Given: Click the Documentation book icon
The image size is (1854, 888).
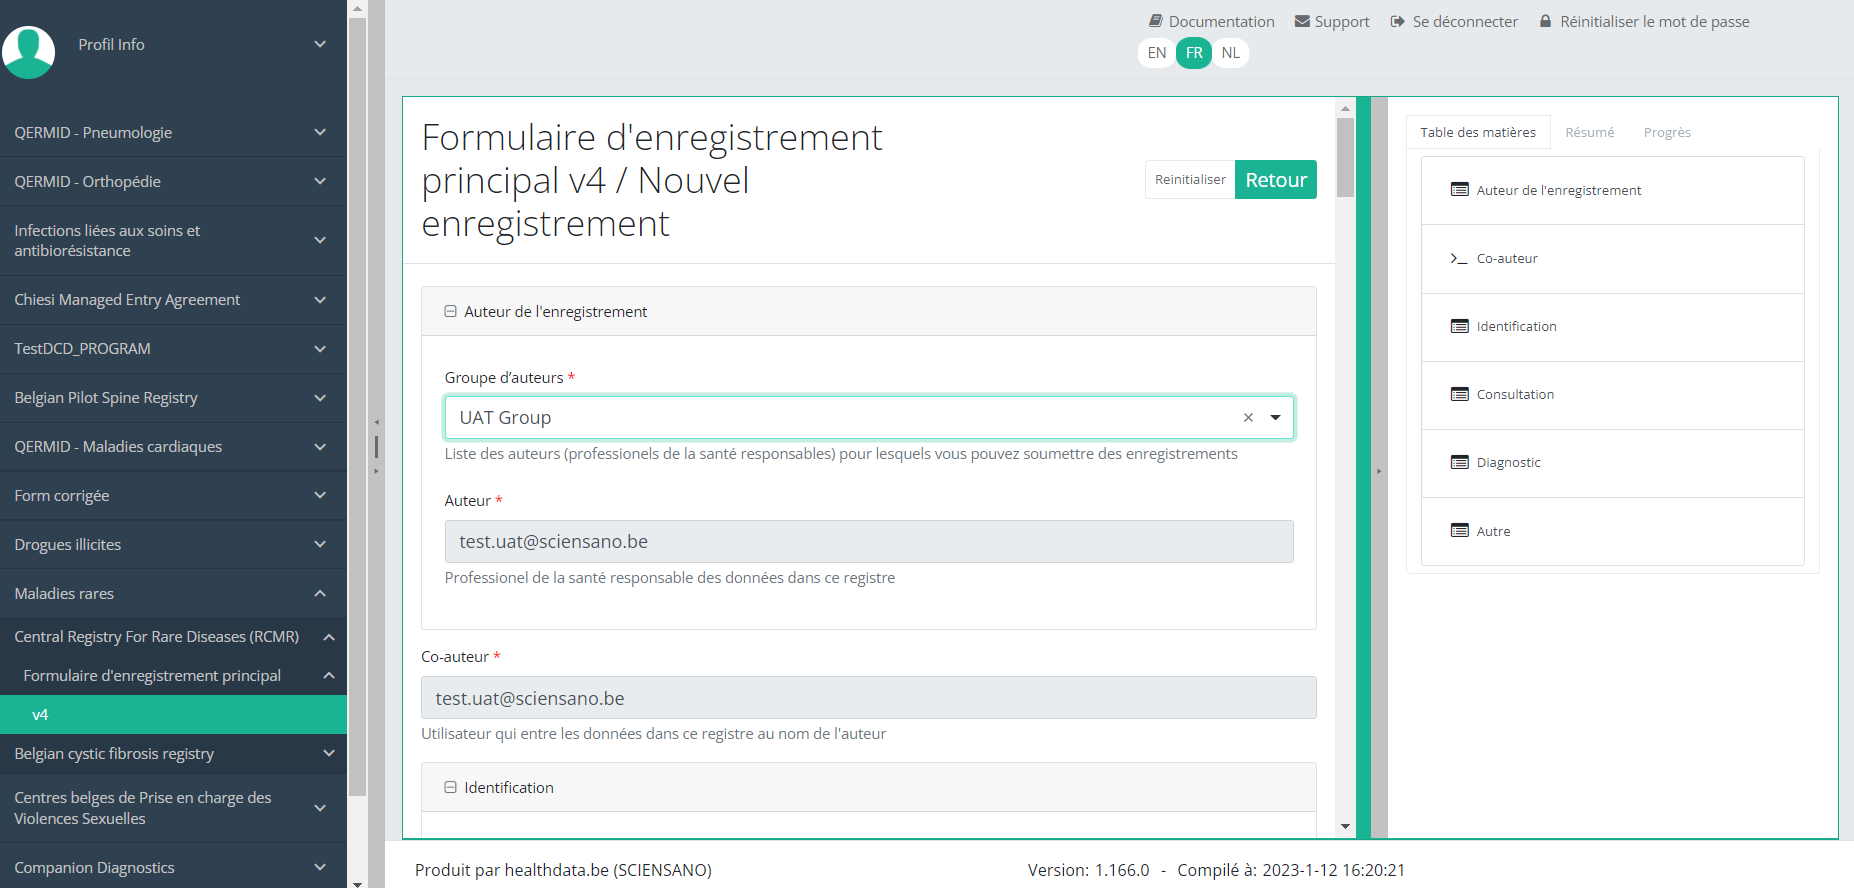Looking at the screenshot, I should [x=1155, y=21].
